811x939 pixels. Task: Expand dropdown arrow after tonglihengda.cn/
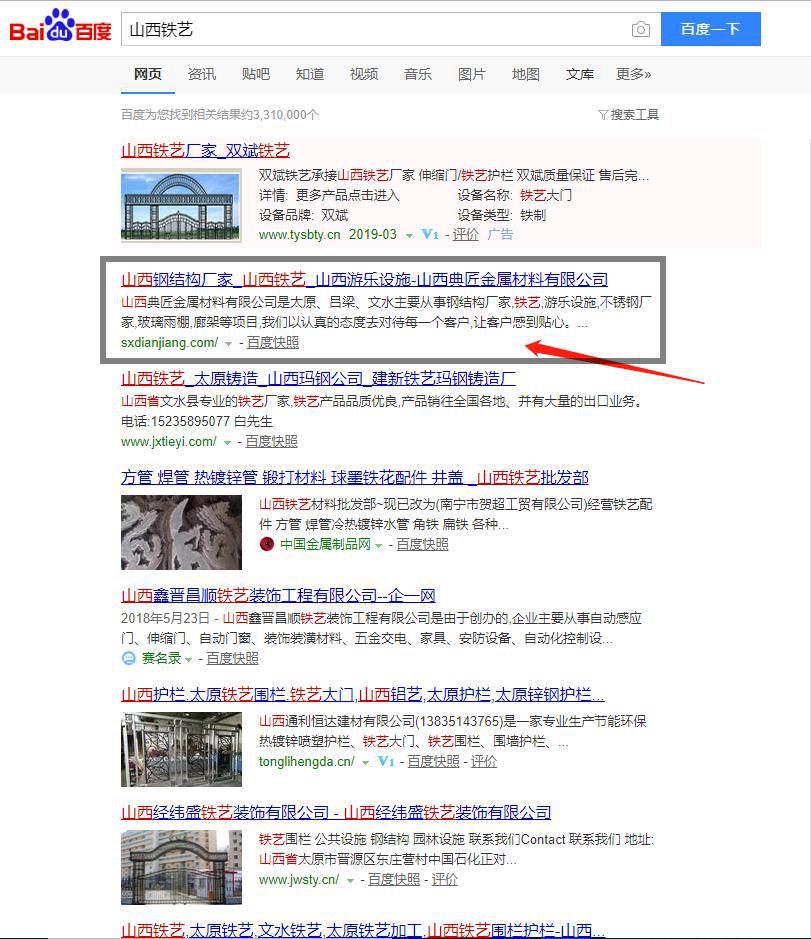[365, 762]
